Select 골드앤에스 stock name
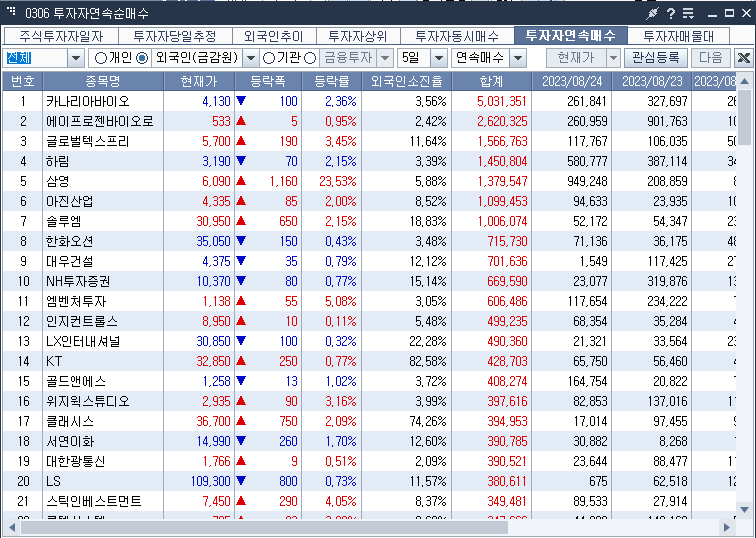756x538 pixels. pos(76,381)
